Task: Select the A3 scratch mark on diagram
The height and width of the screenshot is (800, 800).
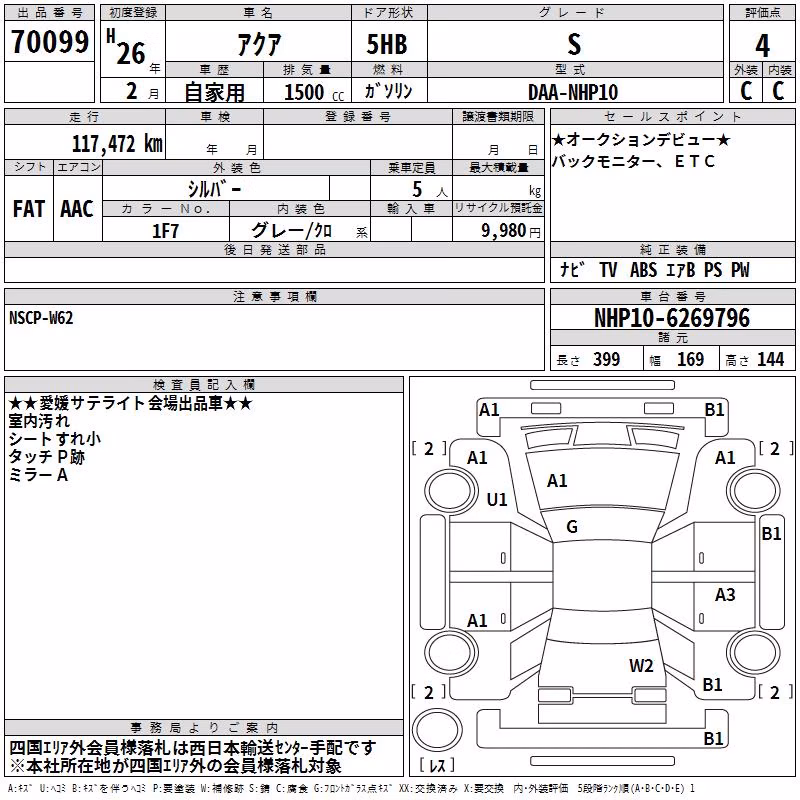Action: [x=725, y=594]
